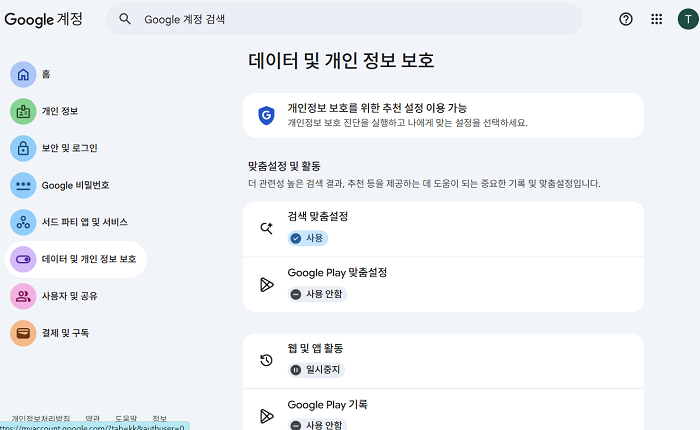
Task: Open the help question mark icon
Action: pyautogui.click(x=626, y=19)
